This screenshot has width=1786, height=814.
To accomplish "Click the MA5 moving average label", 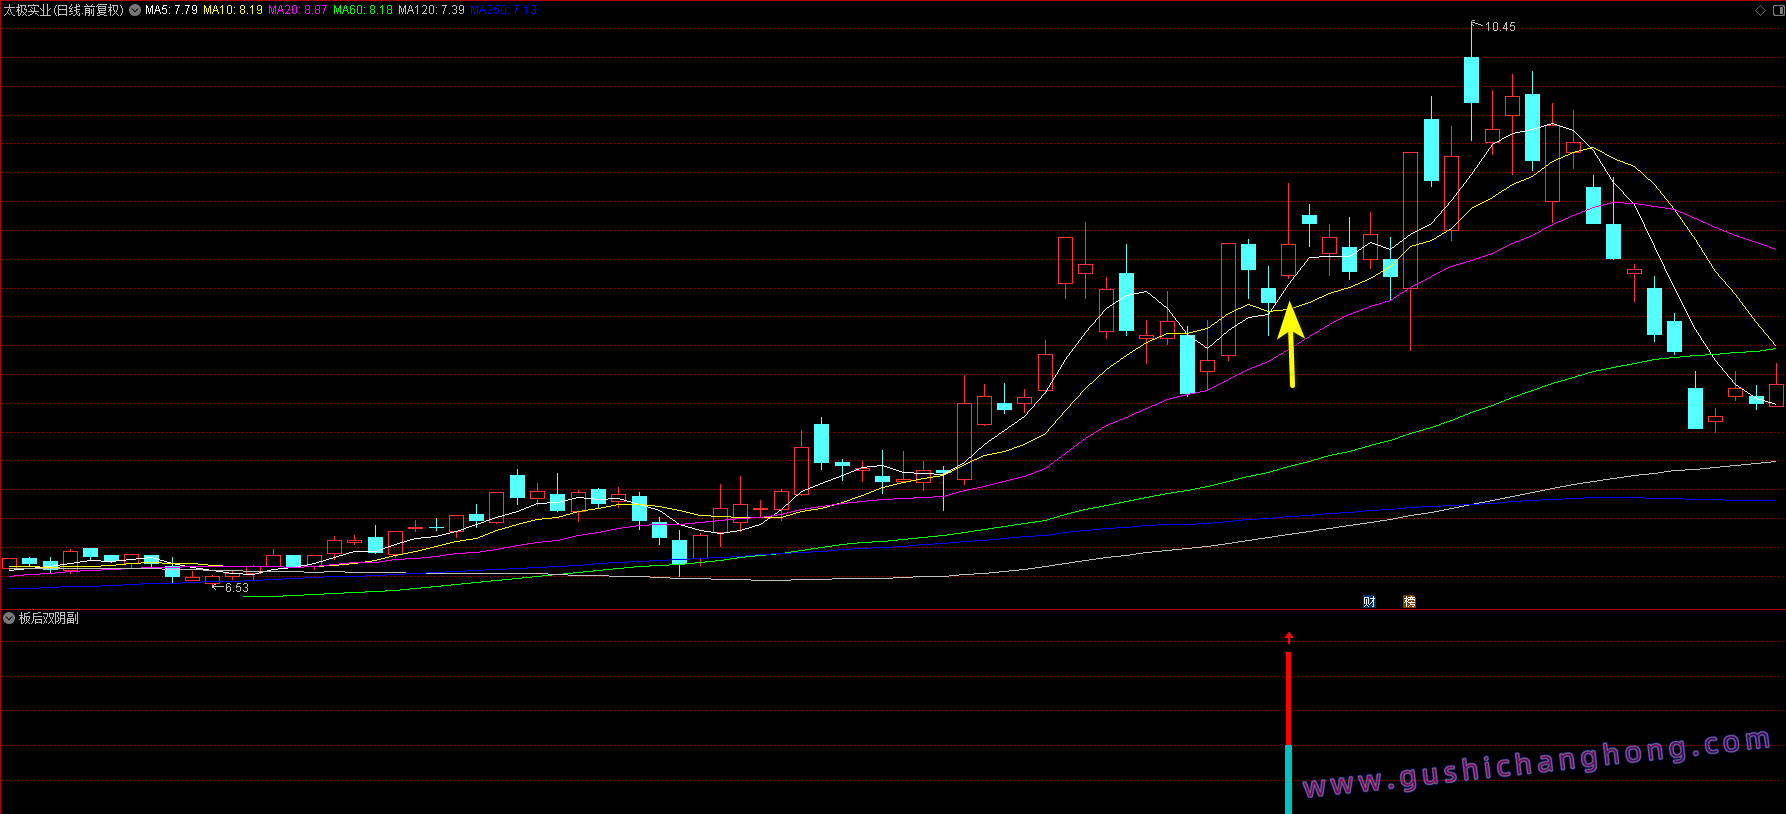I will [171, 10].
